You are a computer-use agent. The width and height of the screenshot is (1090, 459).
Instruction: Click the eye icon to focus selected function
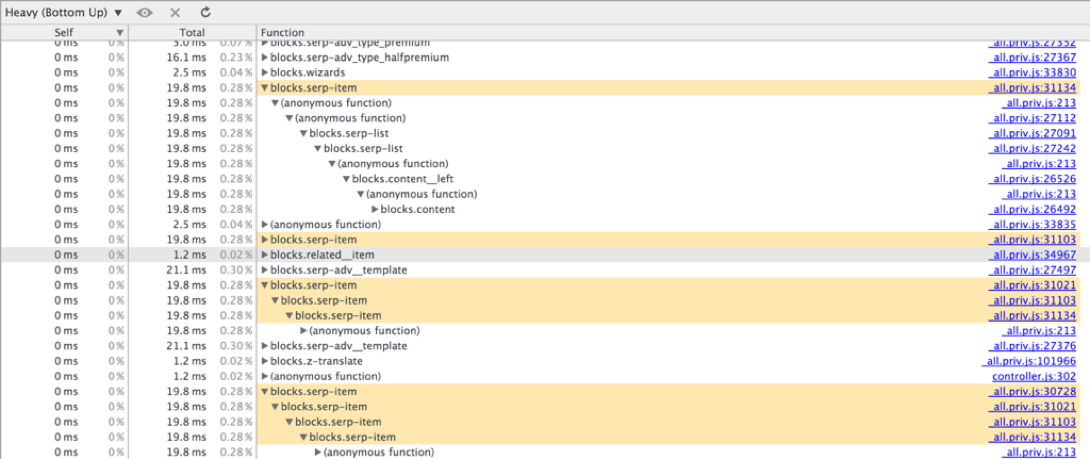(x=145, y=13)
